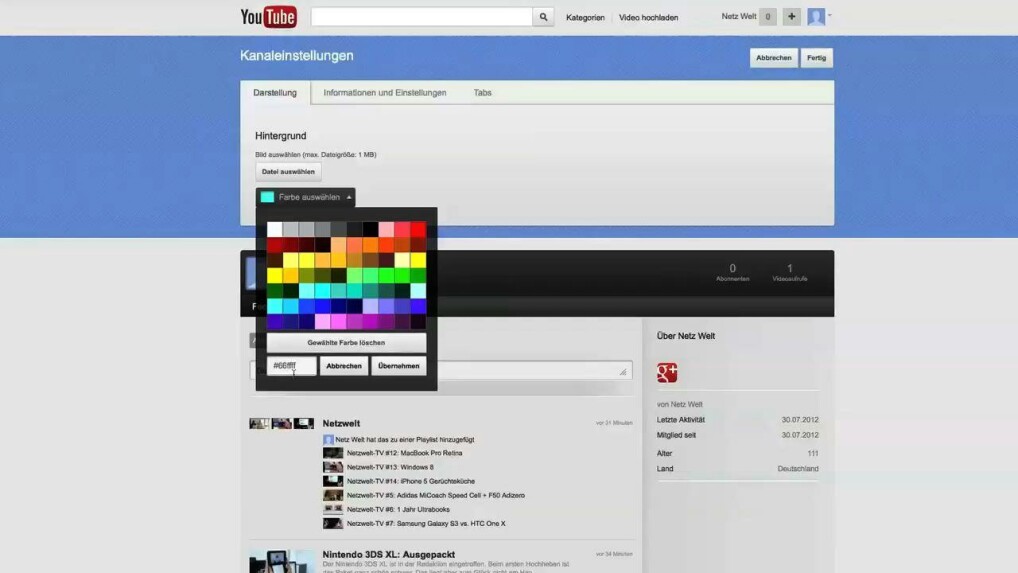This screenshot has height=573, width=1018.
Task: Click the notification count badge next to Netz Welt
Action: coord(768,17)
